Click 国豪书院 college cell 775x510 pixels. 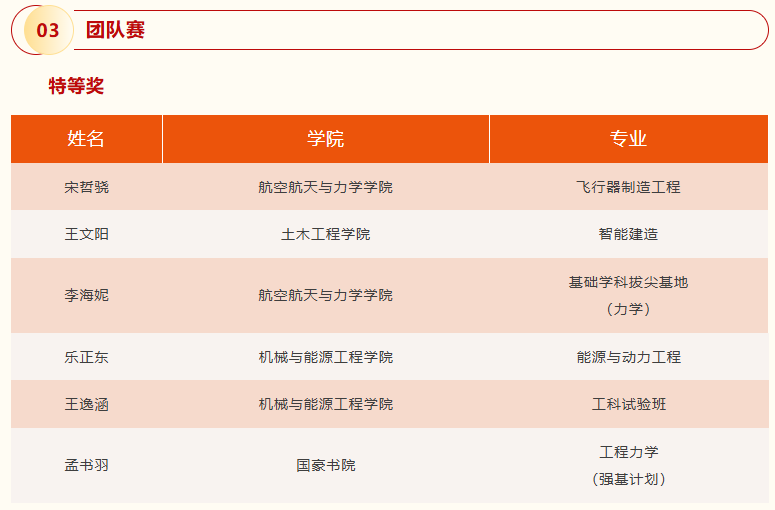(325, 465)
